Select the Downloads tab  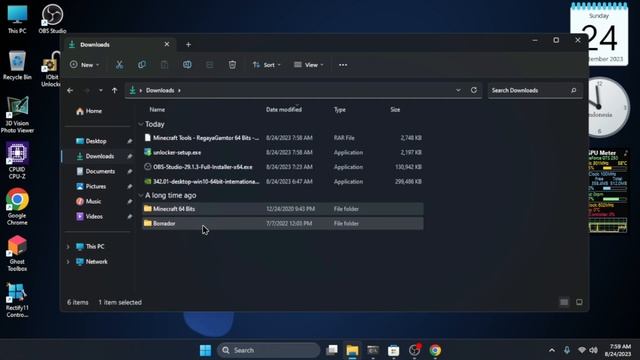(118, 44)
